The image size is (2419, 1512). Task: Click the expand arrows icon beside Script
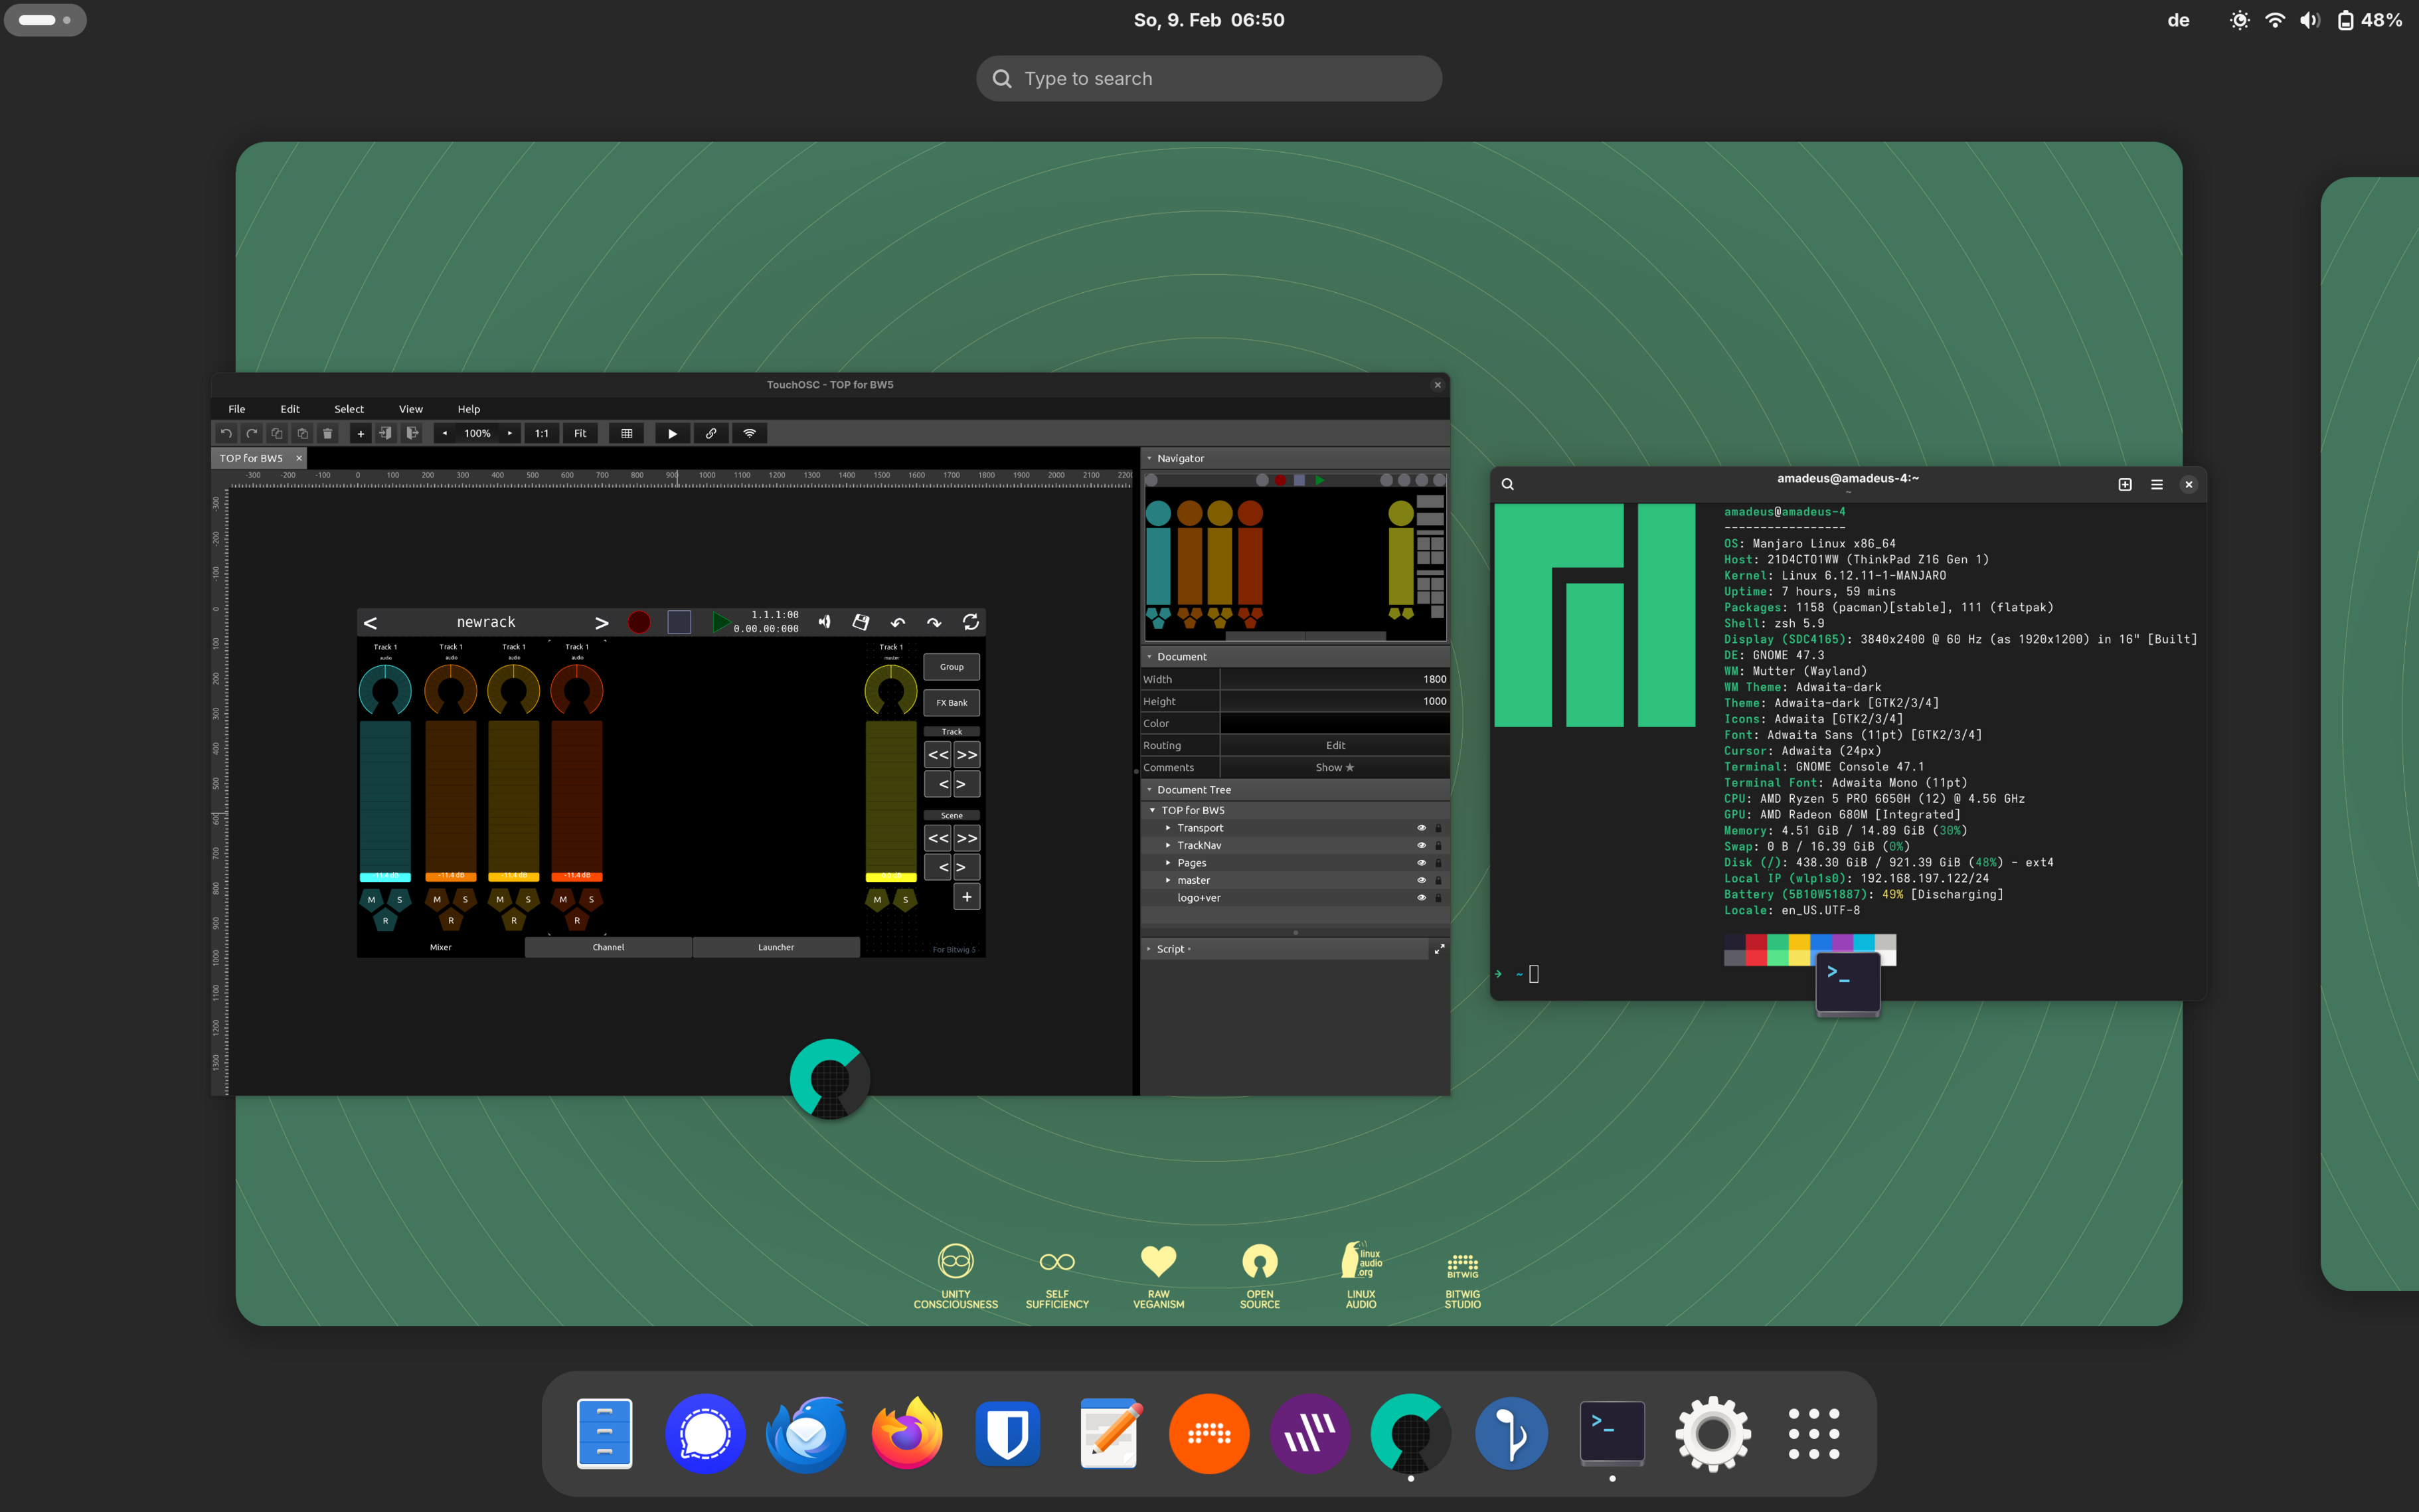1439,949
